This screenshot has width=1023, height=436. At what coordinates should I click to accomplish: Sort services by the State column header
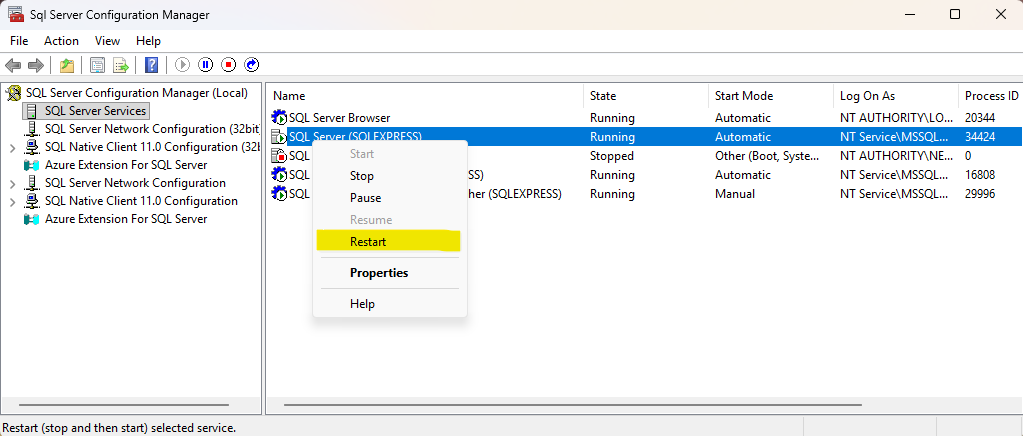click(x=603, y=96)
